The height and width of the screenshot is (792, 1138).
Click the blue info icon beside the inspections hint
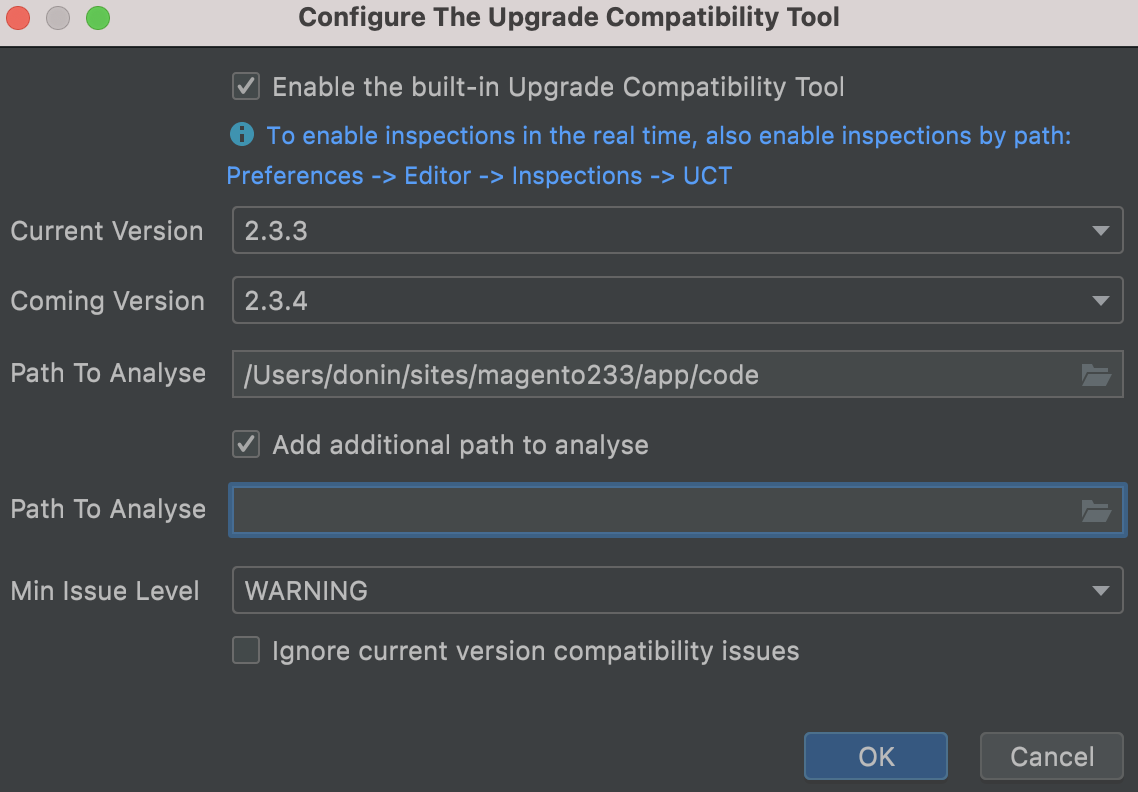[241, 134]
